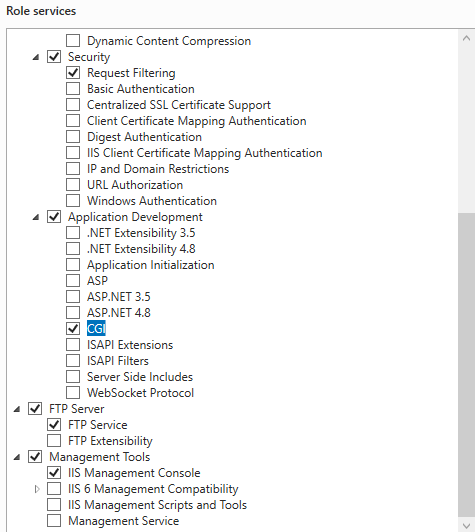Enable Centralized SSL Certificate Support
Screen dimensions: 475x532
[73, 104]
